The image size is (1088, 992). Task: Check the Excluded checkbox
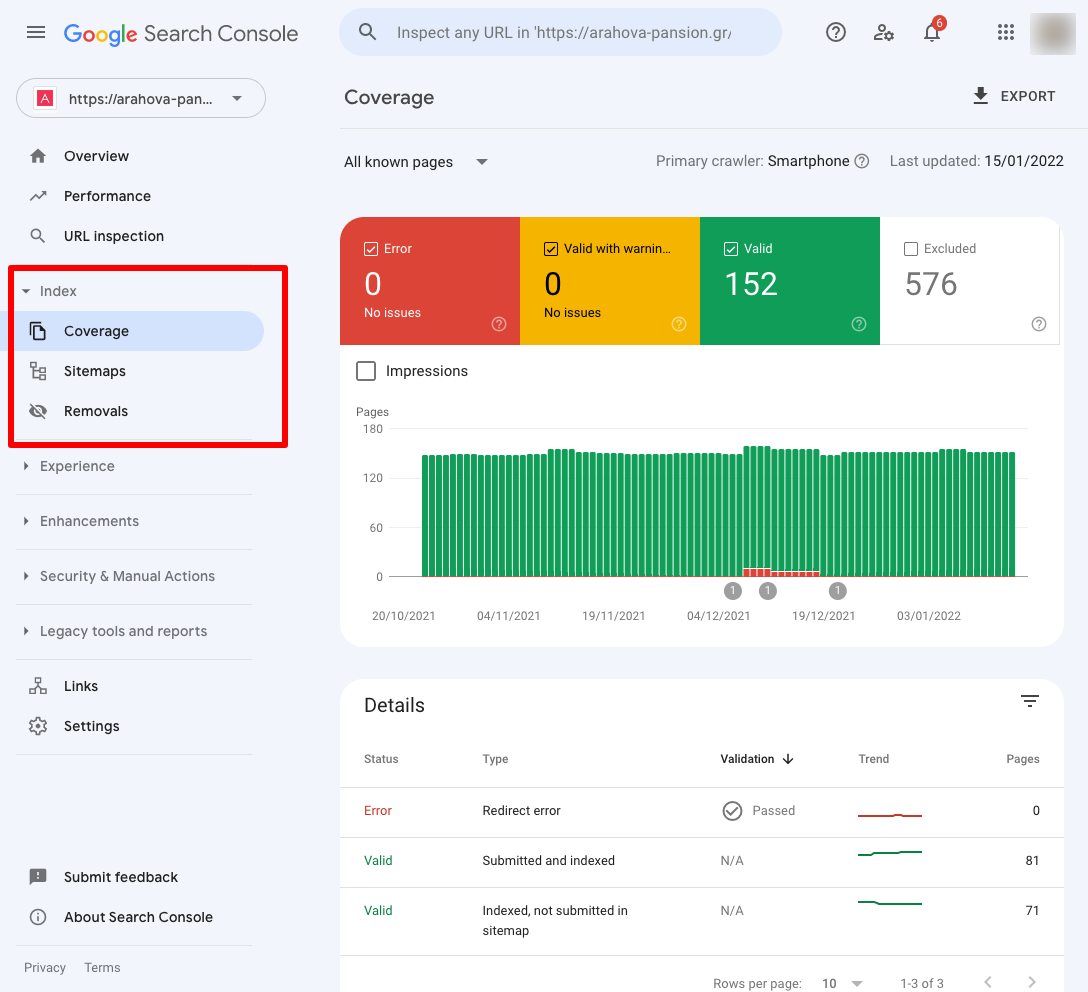point(911,249)
